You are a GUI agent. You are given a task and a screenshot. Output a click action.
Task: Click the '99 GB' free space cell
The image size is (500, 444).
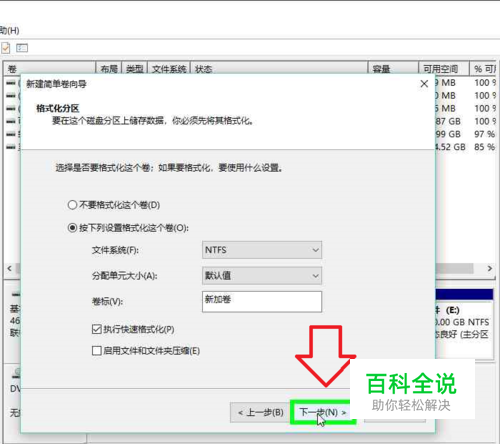448,134
